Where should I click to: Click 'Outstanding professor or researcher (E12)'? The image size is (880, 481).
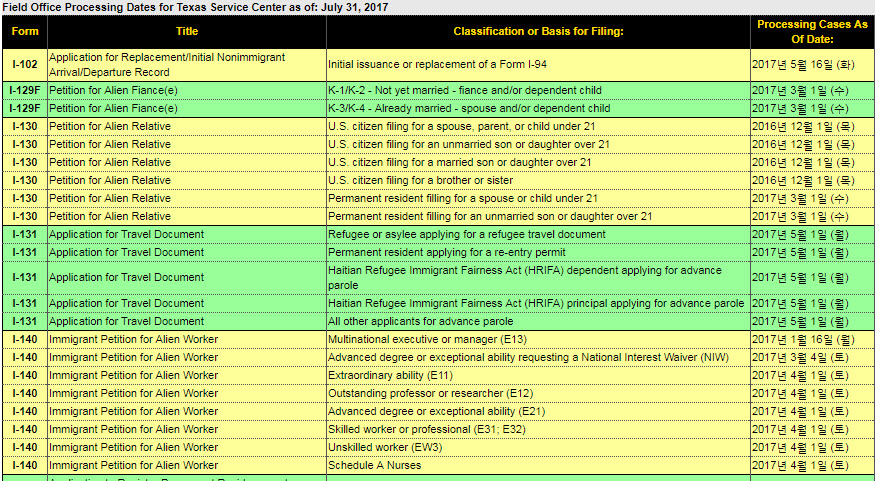[x=430, y=393]
